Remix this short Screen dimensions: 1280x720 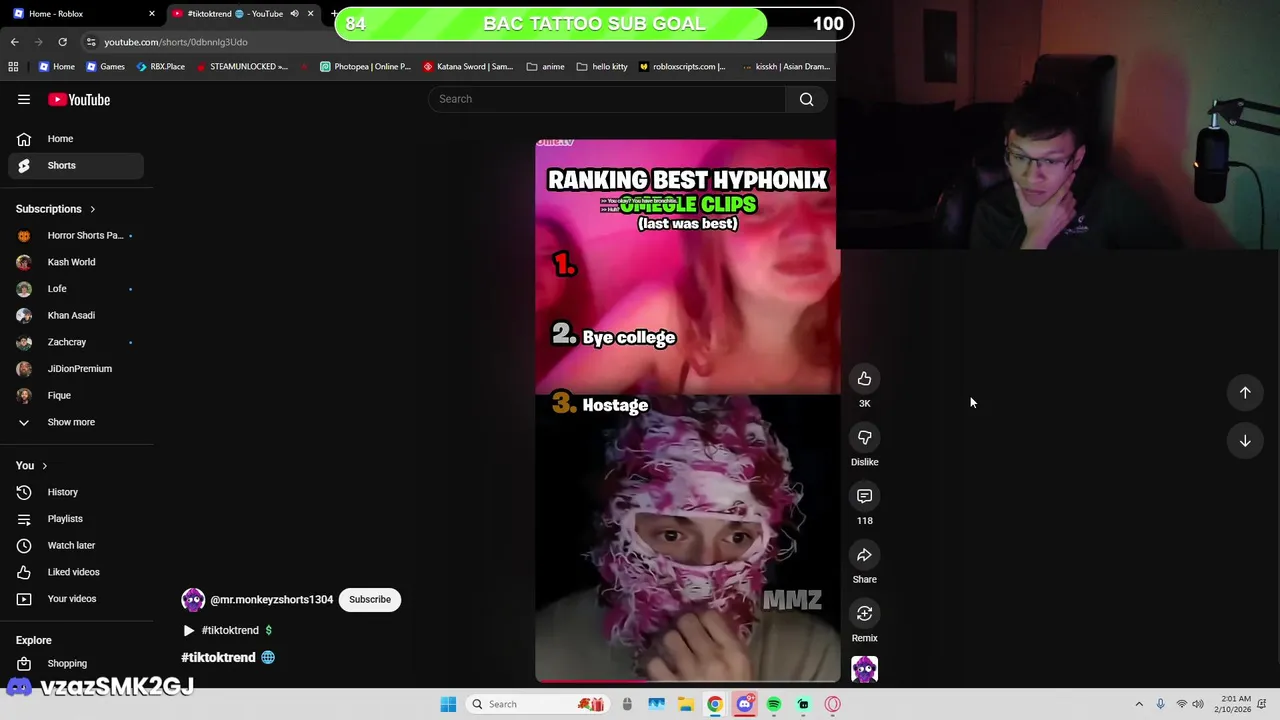[x=864, y=614]
